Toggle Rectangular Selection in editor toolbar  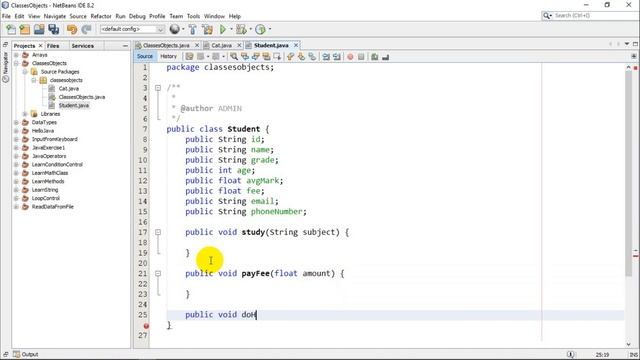[277, 57]
